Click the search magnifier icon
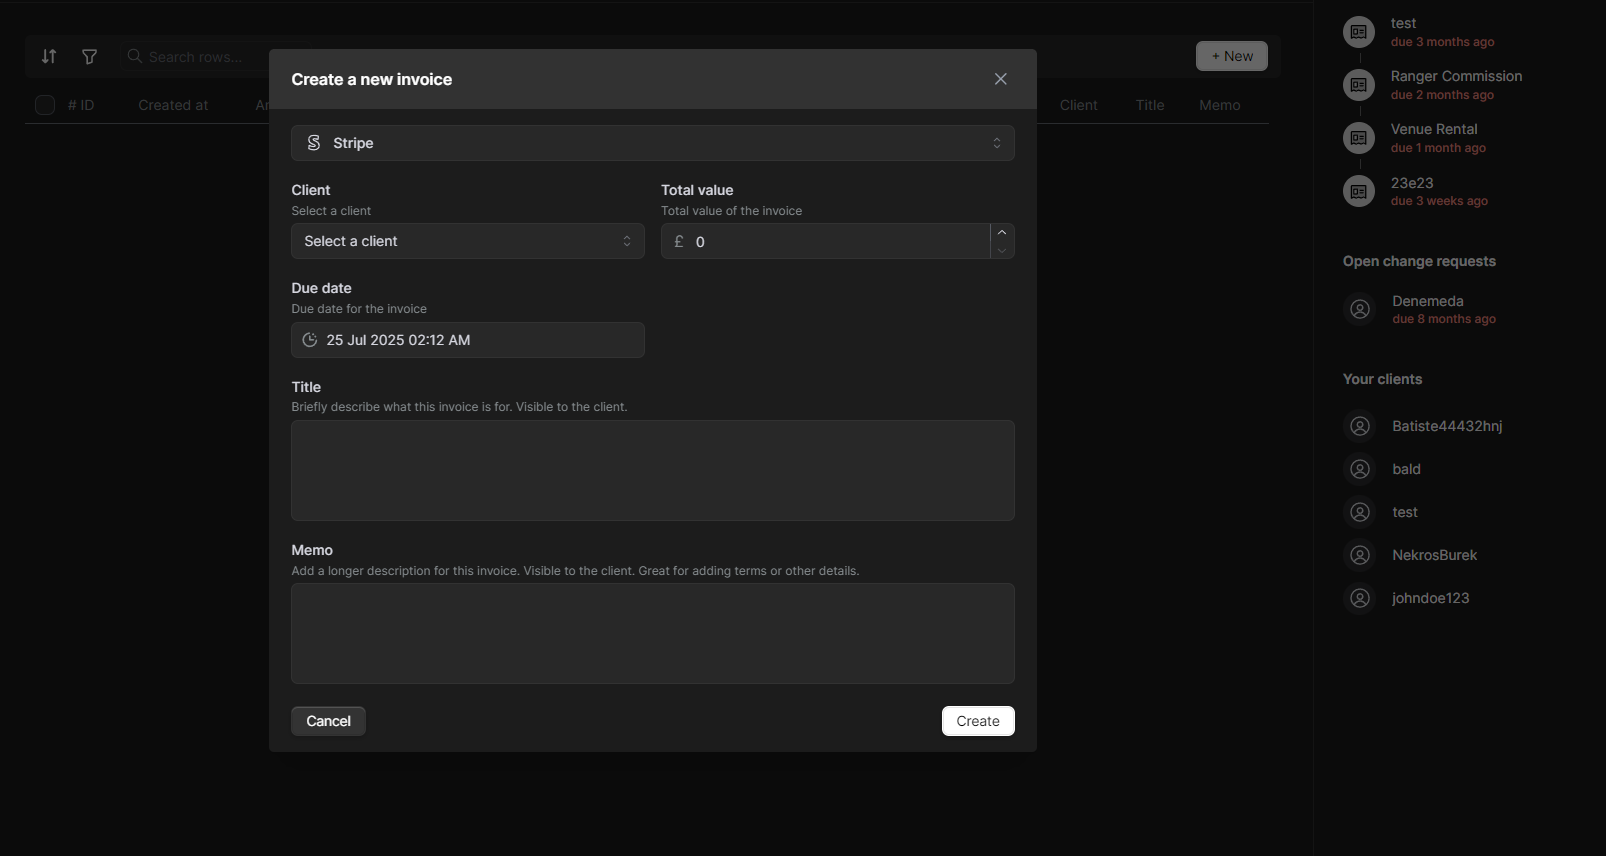The image size is (1606, 856). tap(134, 56)
